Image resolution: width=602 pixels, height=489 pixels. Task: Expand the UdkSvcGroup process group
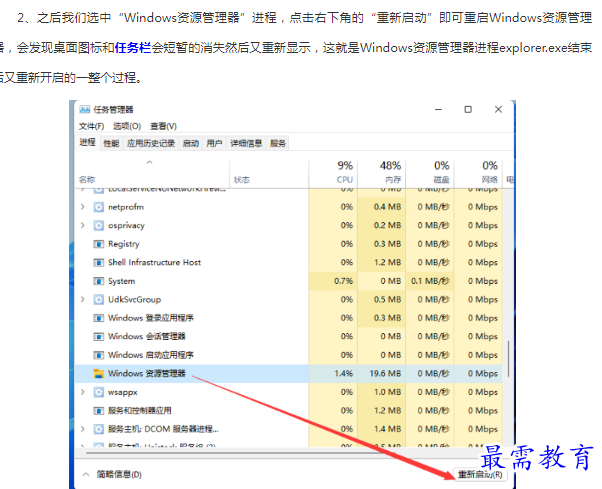tap(83, 299)
